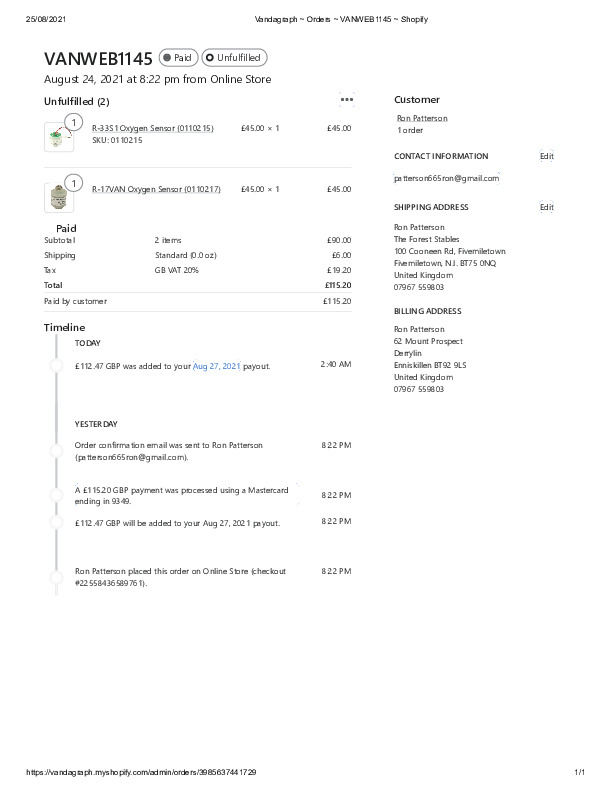612x792 pixels.
Task: Click the R-17VAN Oxygen Sensor product thumbnail
Action: click(x=58, y=197)
